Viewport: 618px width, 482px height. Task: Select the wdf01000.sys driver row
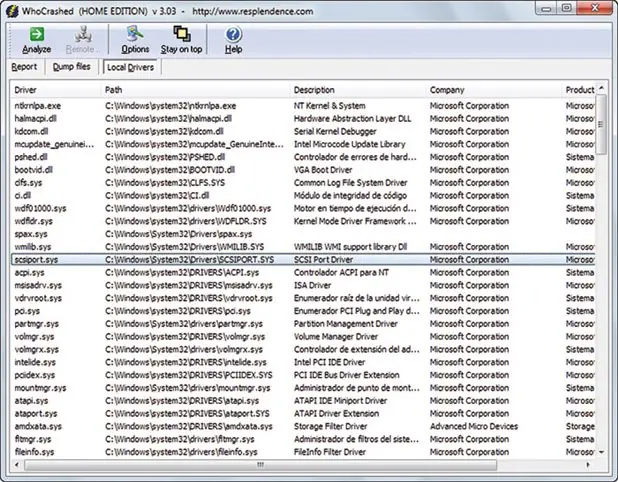(x=303, y=208)
